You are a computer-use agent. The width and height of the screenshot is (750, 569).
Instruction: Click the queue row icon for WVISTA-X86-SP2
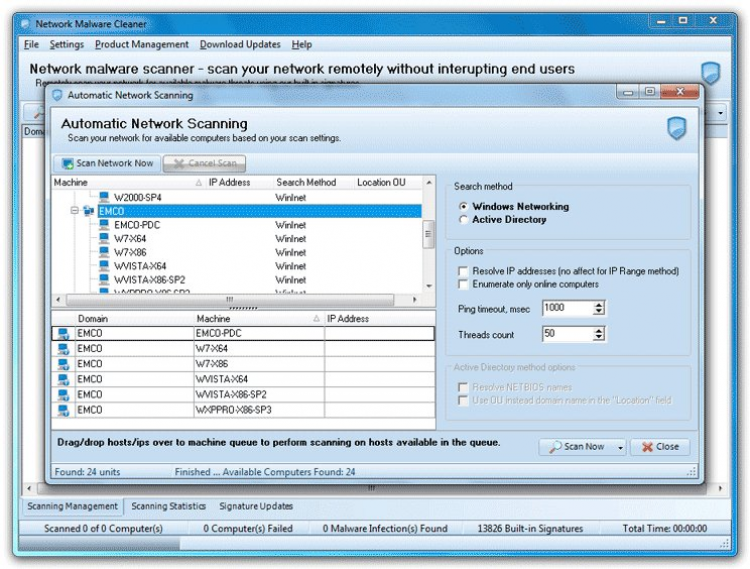tap(63, 394)
